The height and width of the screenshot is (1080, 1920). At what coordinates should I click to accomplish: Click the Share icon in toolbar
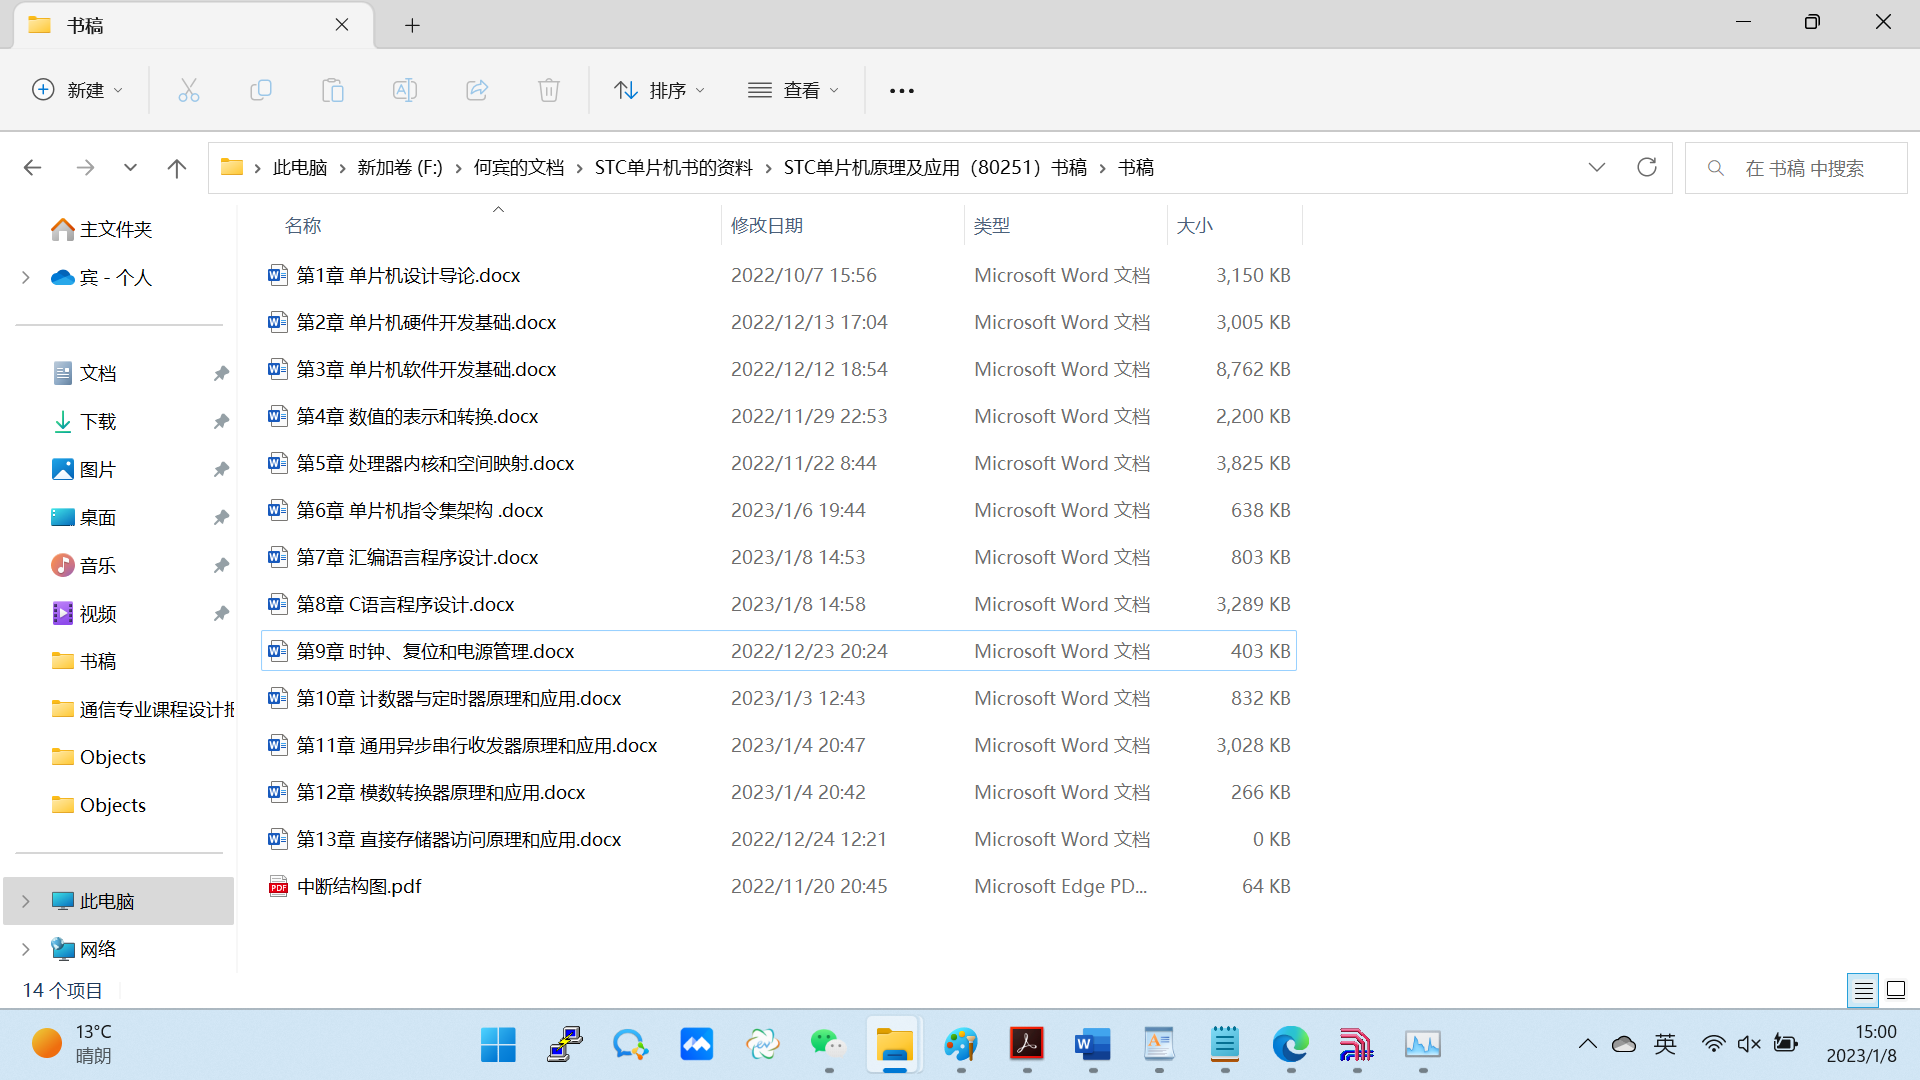point(476,90)
